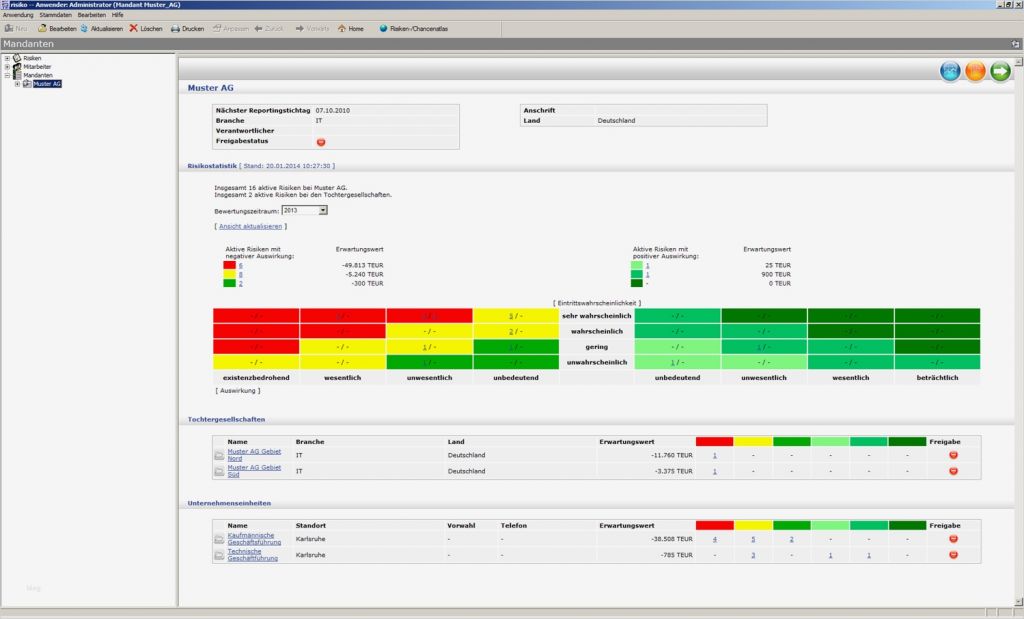The height and width of the screenshot is (619, 1024).
Task: Open the Risiken-/Chancenatlas toolbar icon
Action: [412, 28]
